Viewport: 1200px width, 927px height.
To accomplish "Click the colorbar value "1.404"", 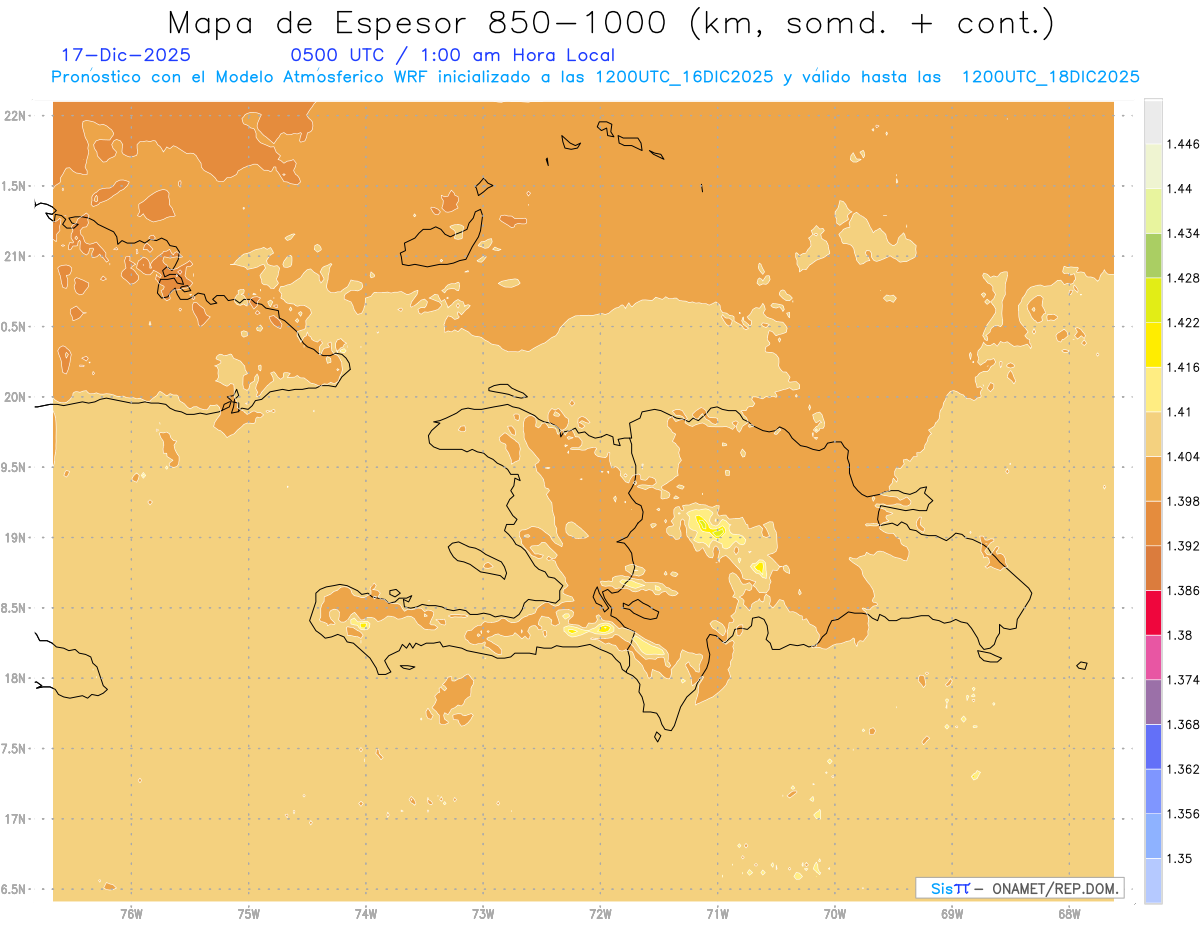I will point(1183,456).
